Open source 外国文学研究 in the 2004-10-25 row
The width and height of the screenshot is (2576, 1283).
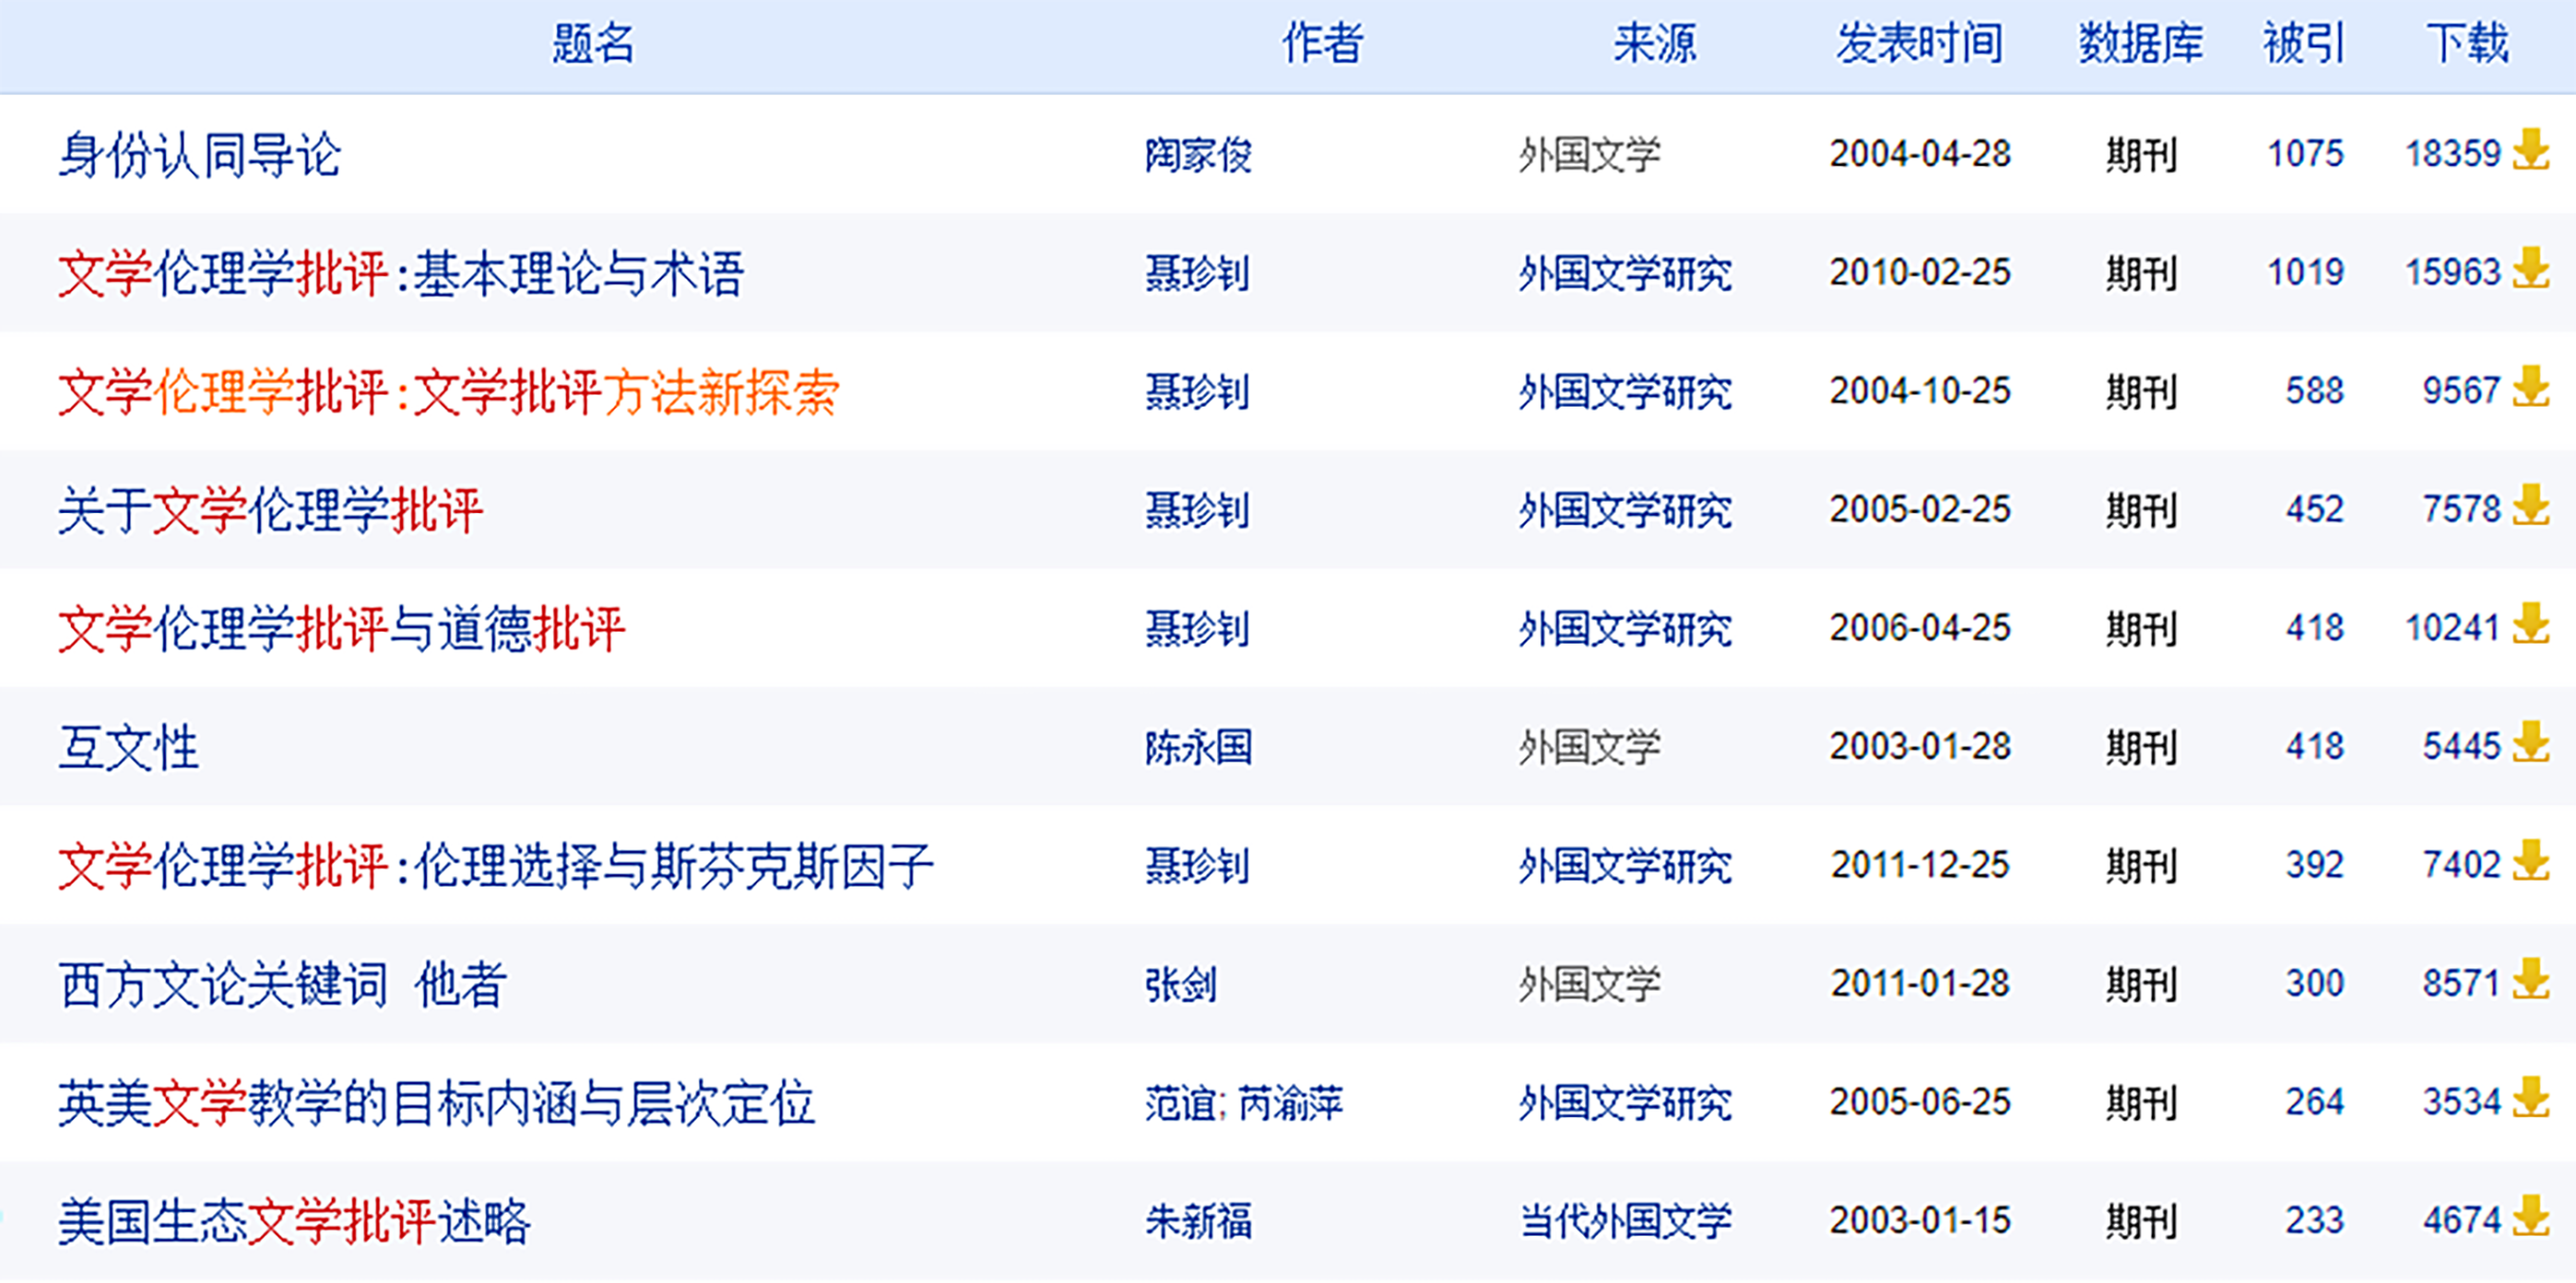[1625, 392]
